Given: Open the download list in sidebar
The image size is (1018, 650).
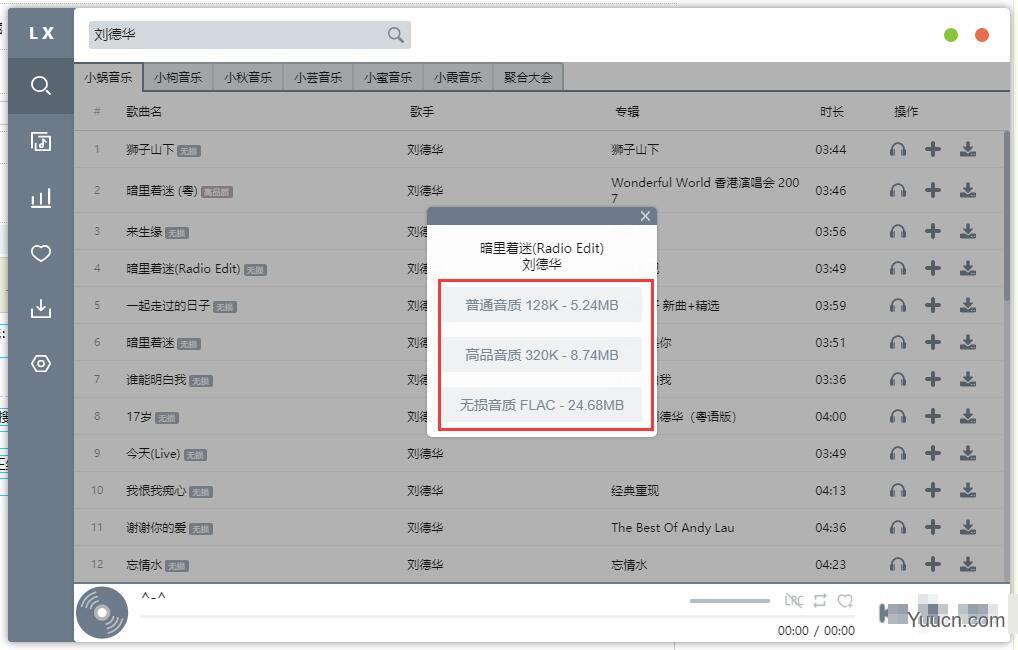Looking at the screenshot, I should pos(41,308).
